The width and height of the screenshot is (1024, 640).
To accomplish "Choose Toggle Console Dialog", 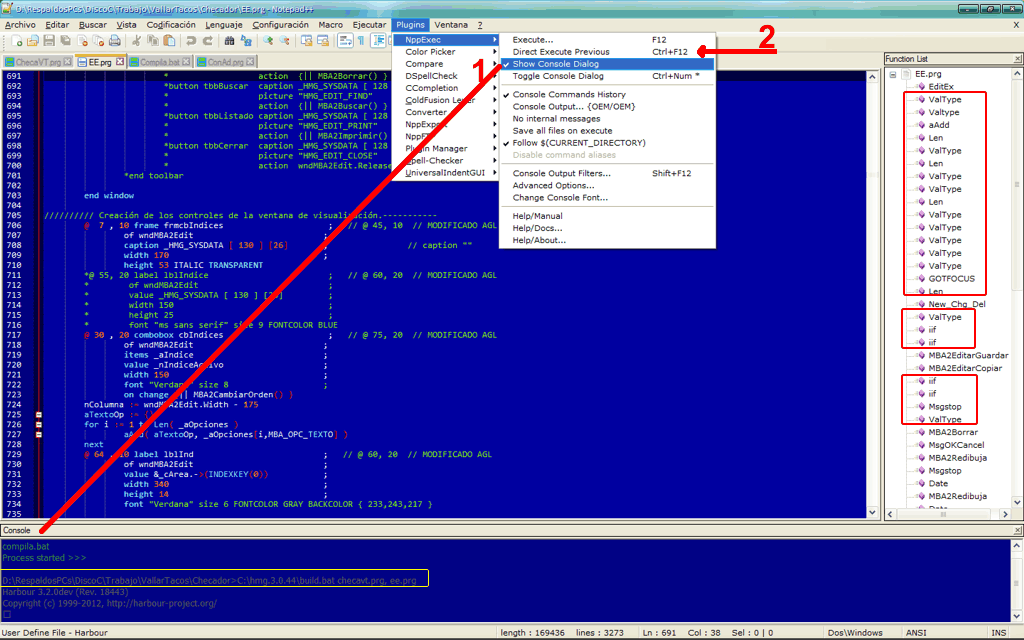I will click(607, 76).
